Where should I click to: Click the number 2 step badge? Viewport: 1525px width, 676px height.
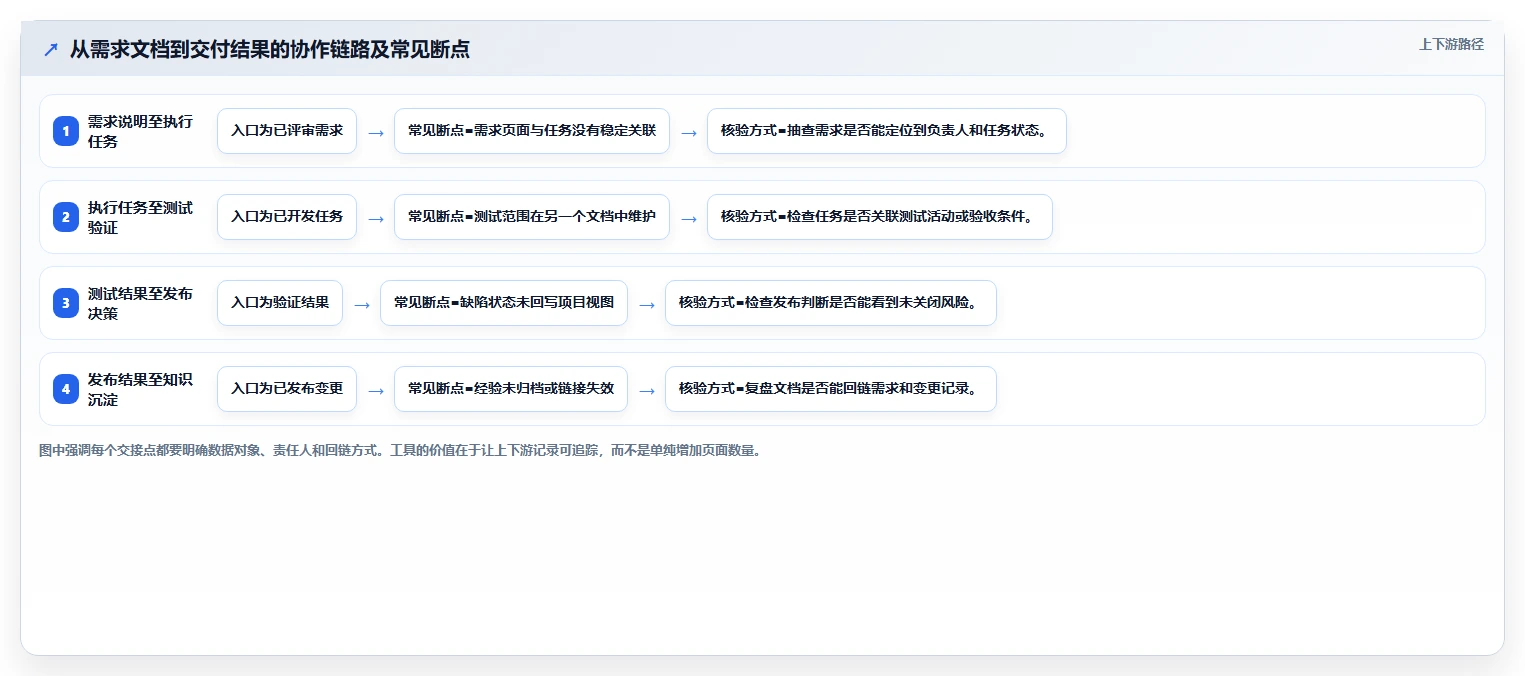point(66,217)
